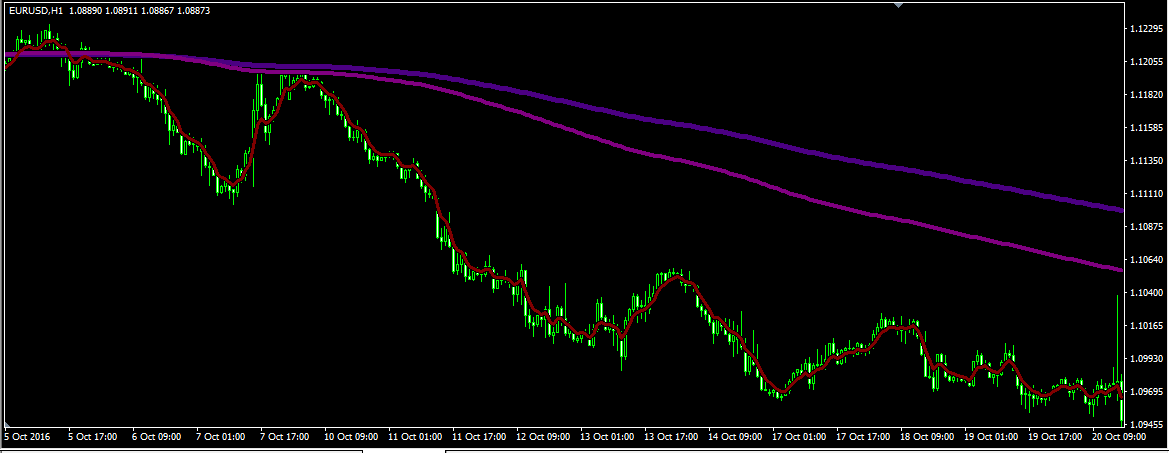Image resolution: width=1169 pixels, height=453 pixels.
Task: Click the 1.10875 price axis label
Action: point(1146,226)
